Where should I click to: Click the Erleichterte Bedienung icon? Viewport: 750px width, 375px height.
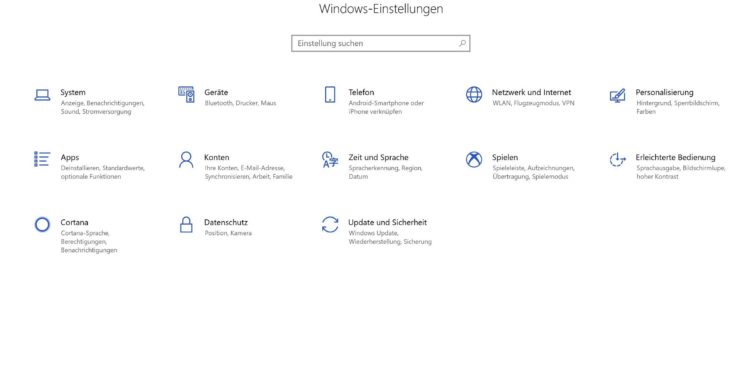(x=618, y=159)
